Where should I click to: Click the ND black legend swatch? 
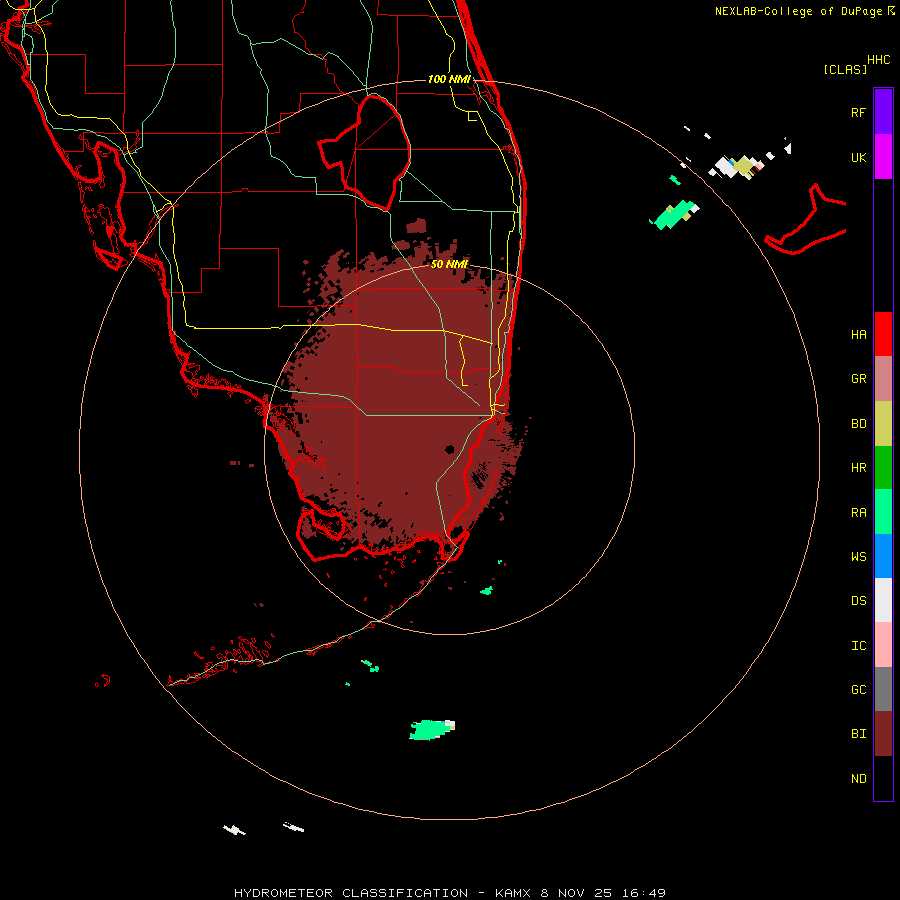[x=883, y=778]
